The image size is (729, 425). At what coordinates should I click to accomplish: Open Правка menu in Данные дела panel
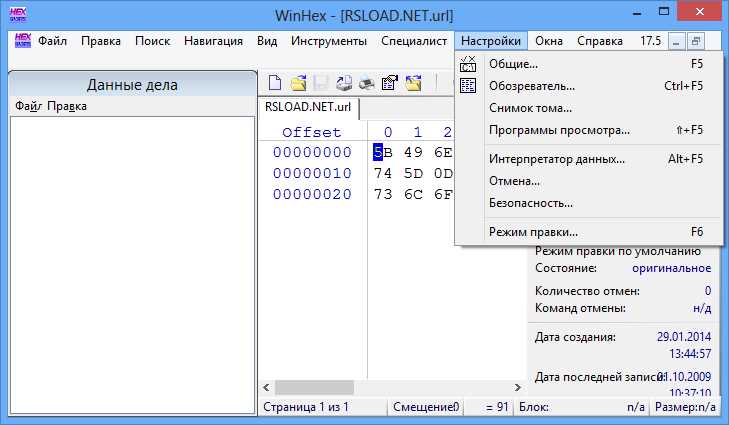coord(67,106)
